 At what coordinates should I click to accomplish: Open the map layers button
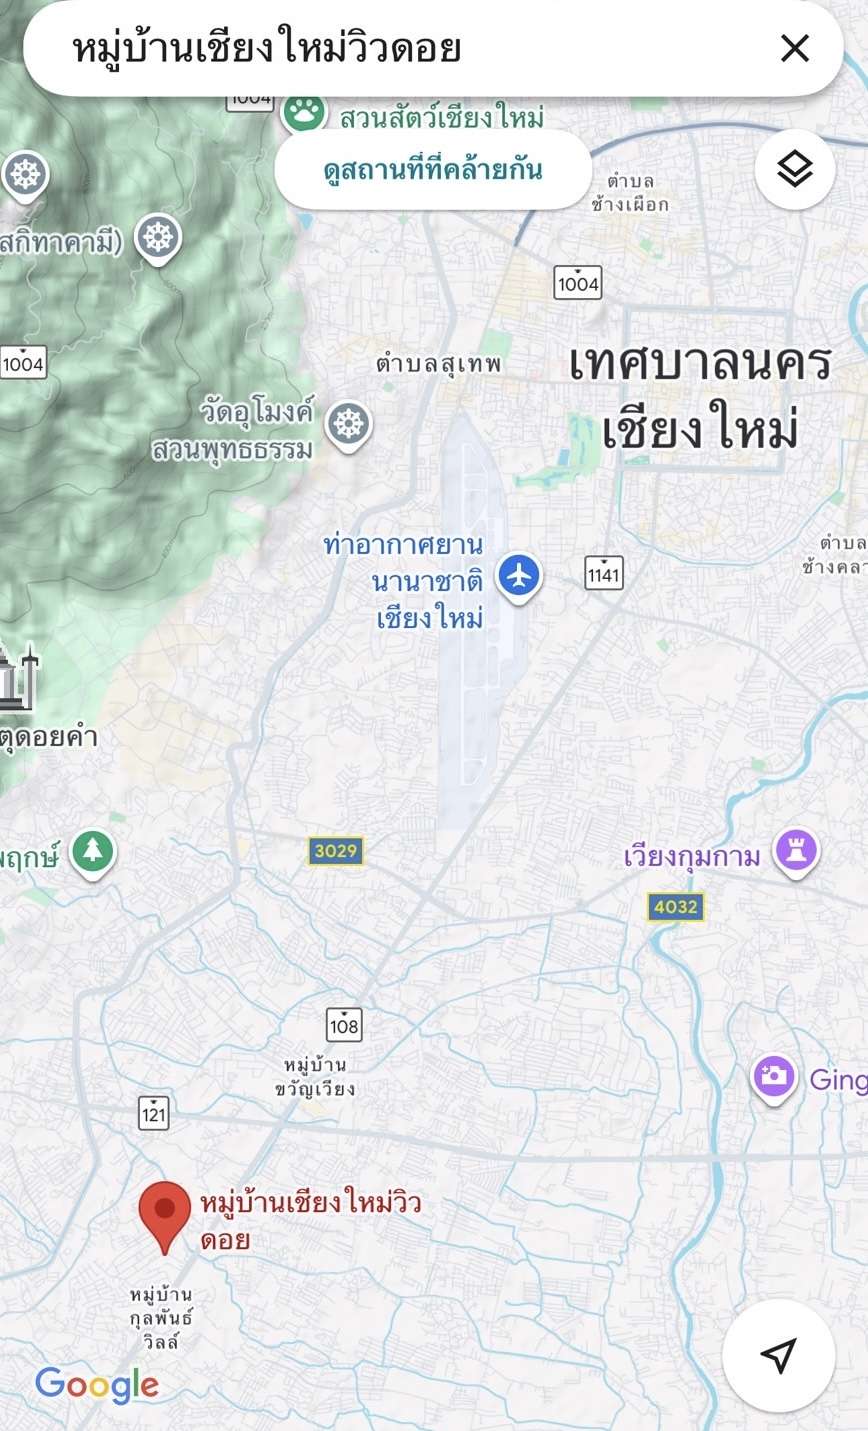point(795,170)
